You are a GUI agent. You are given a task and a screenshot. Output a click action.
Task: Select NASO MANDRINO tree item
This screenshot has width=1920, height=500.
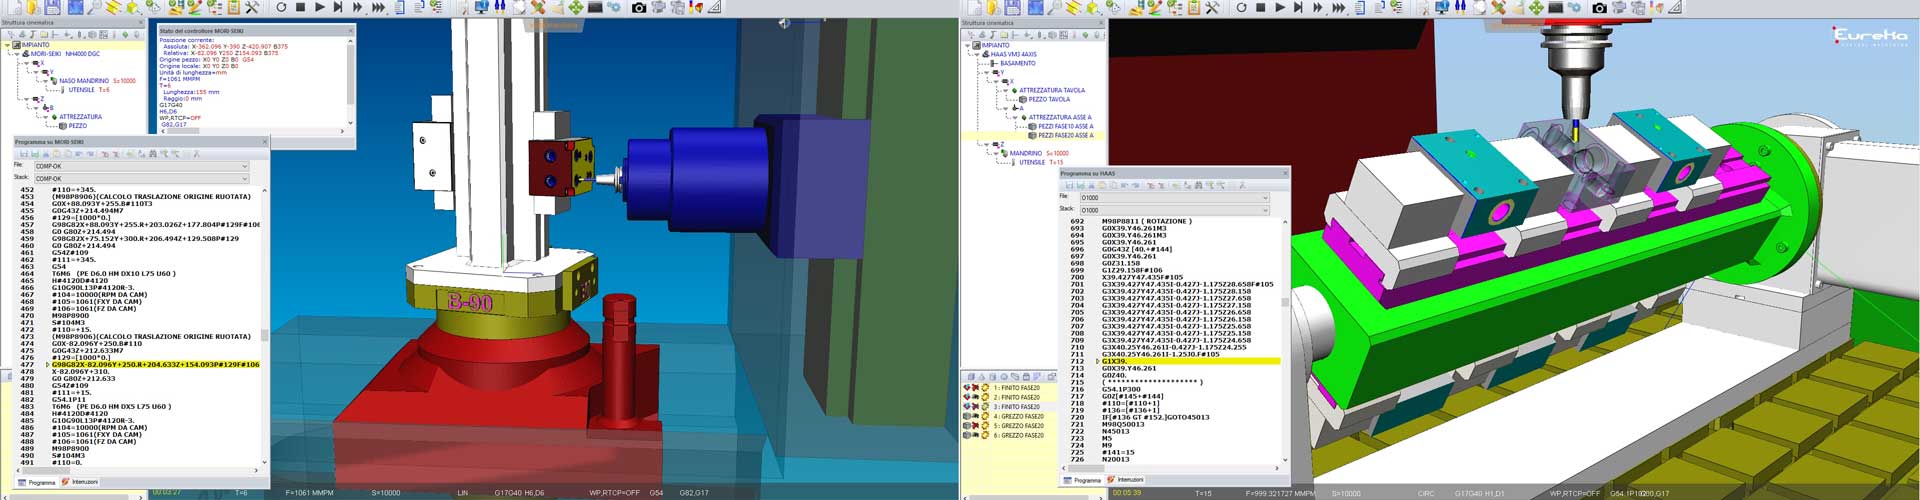click(x=84, y=81)
